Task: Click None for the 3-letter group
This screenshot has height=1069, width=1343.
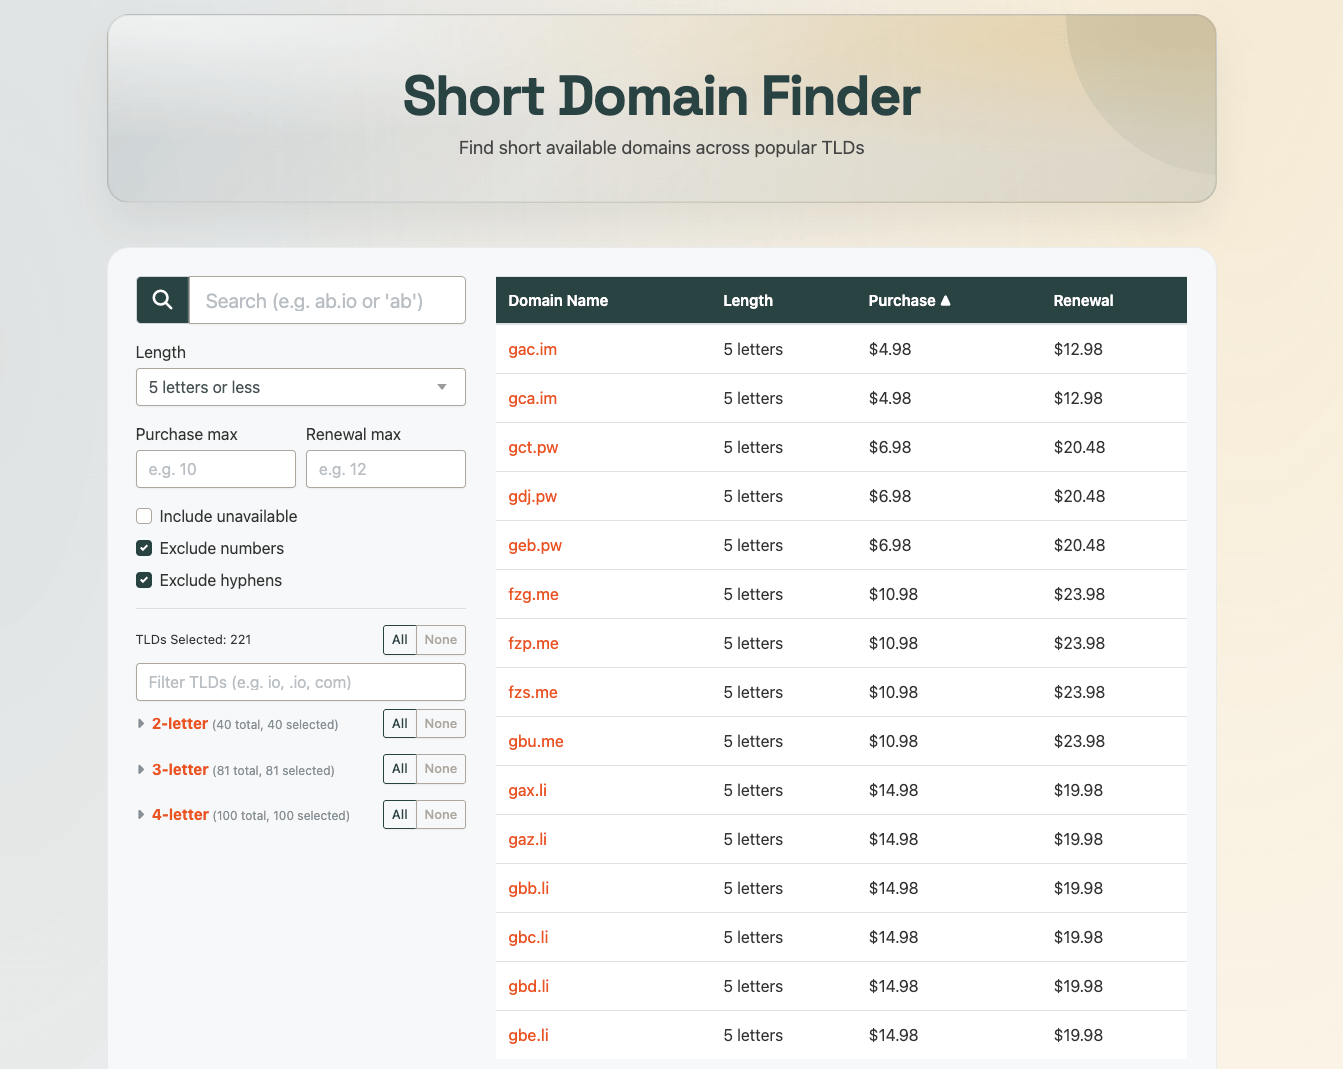Action: click(x=441, y=768)
